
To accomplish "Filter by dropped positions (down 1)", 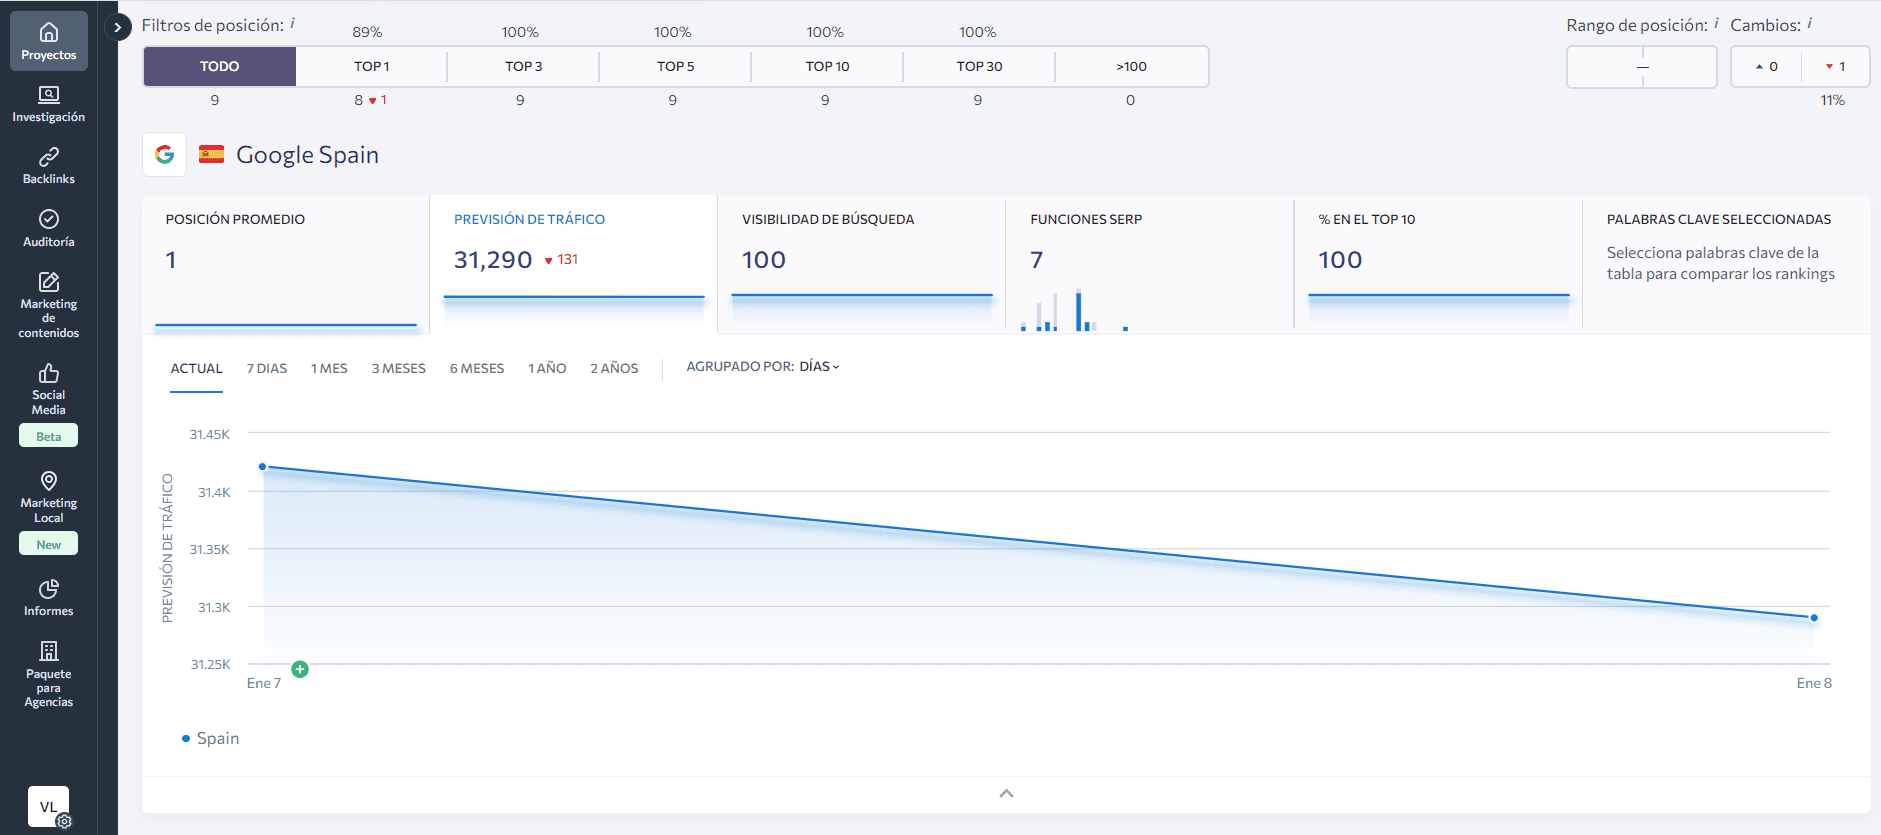I will coord(1835,67).
